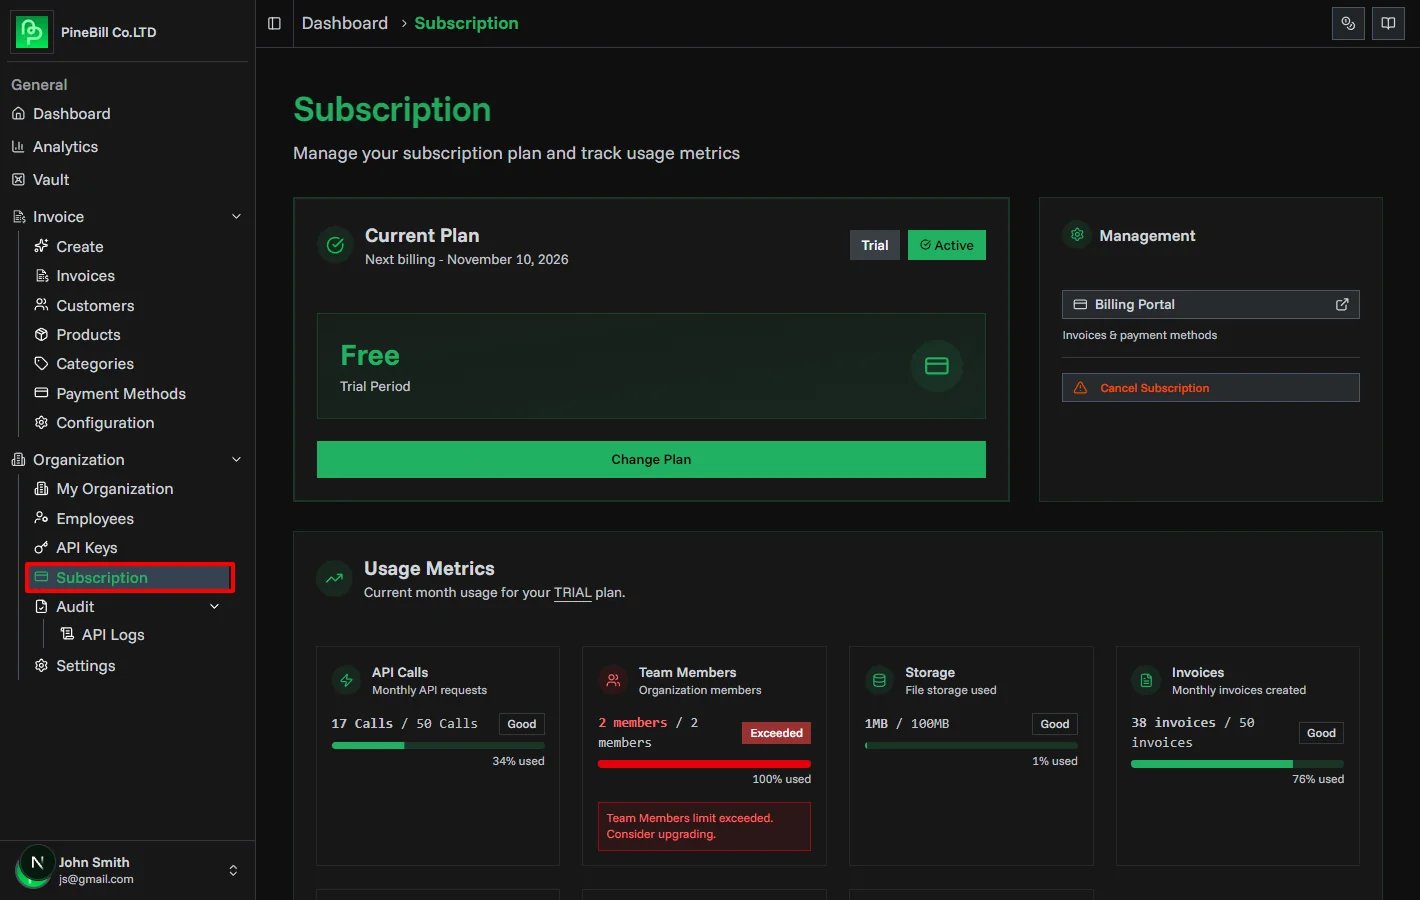Open the documentation book icon

coord(1388,23)
